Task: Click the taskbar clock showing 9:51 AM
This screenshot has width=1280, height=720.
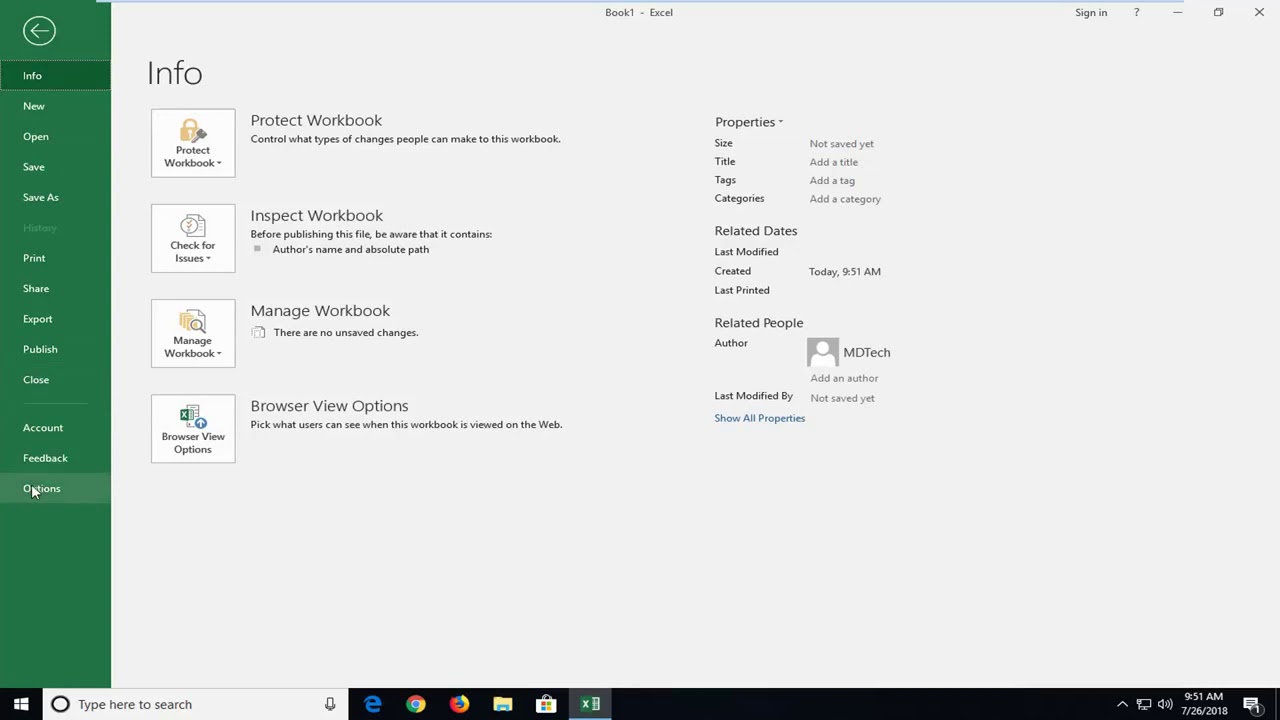Action: coord(1204,704)
